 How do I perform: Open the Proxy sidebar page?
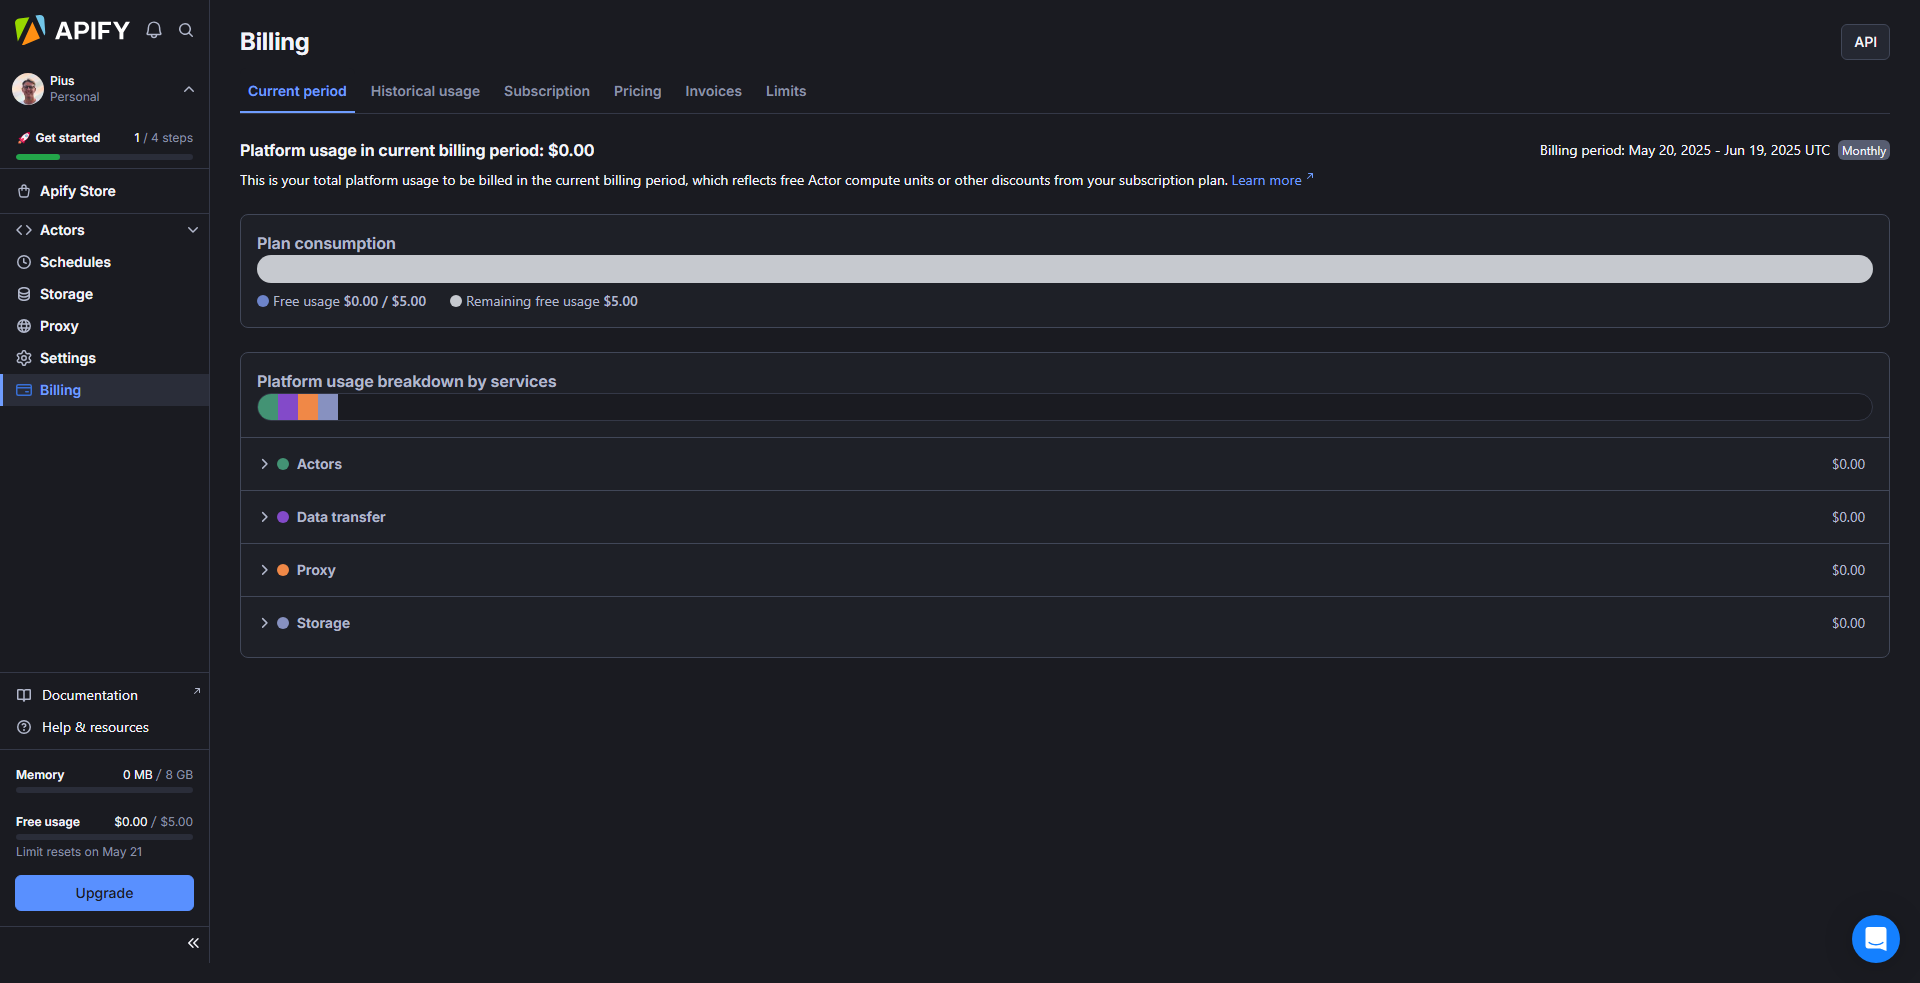coord(59,326)
